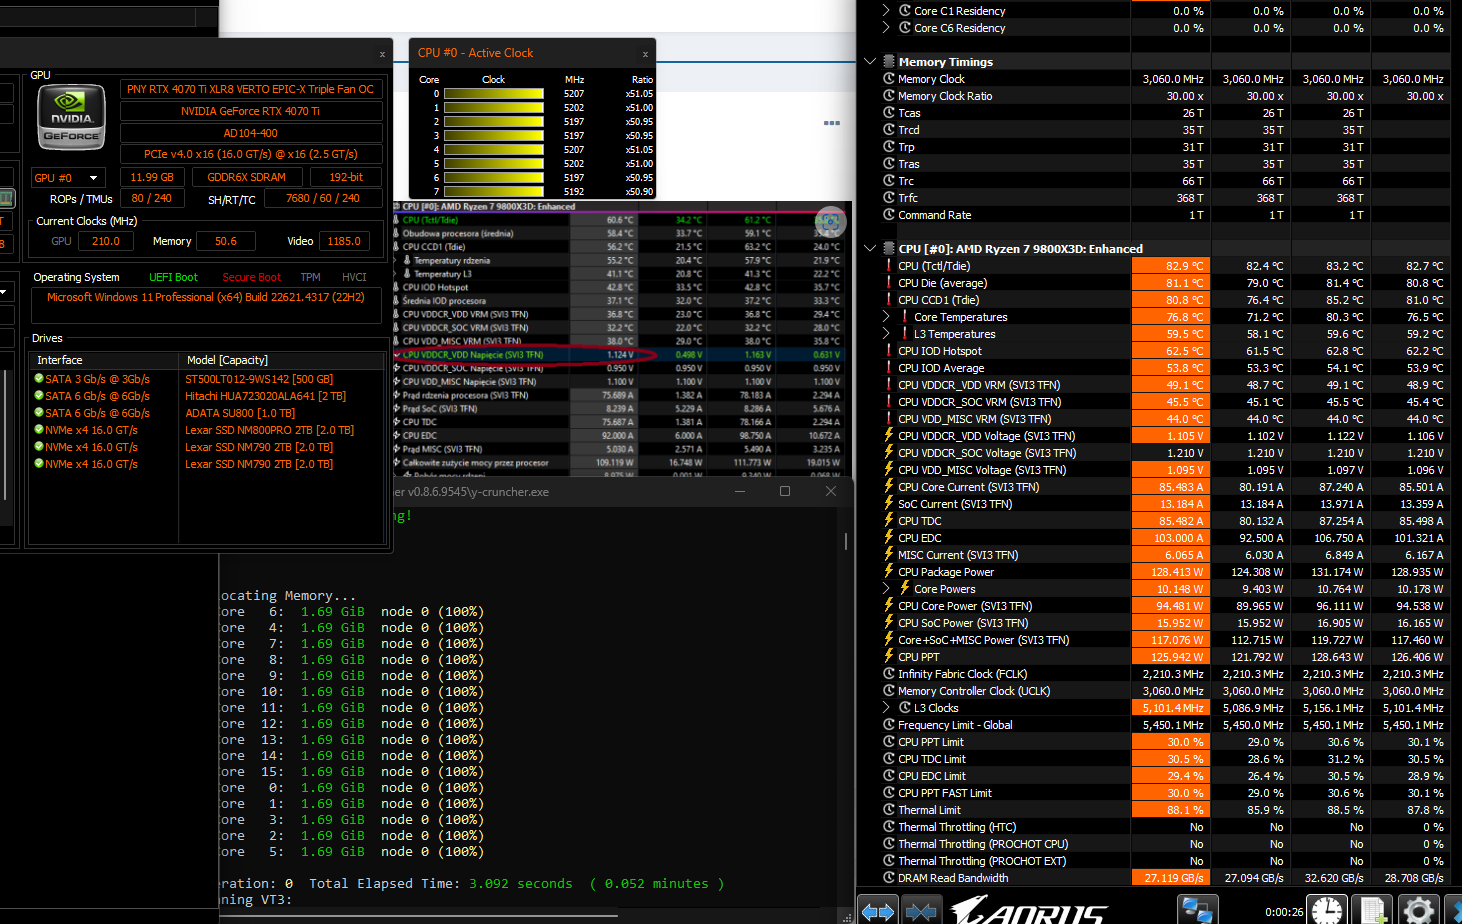Select the CPU Package Power sensor row
The width and height of the screenshot is (1462, 924).
click(x=945, y=572)
